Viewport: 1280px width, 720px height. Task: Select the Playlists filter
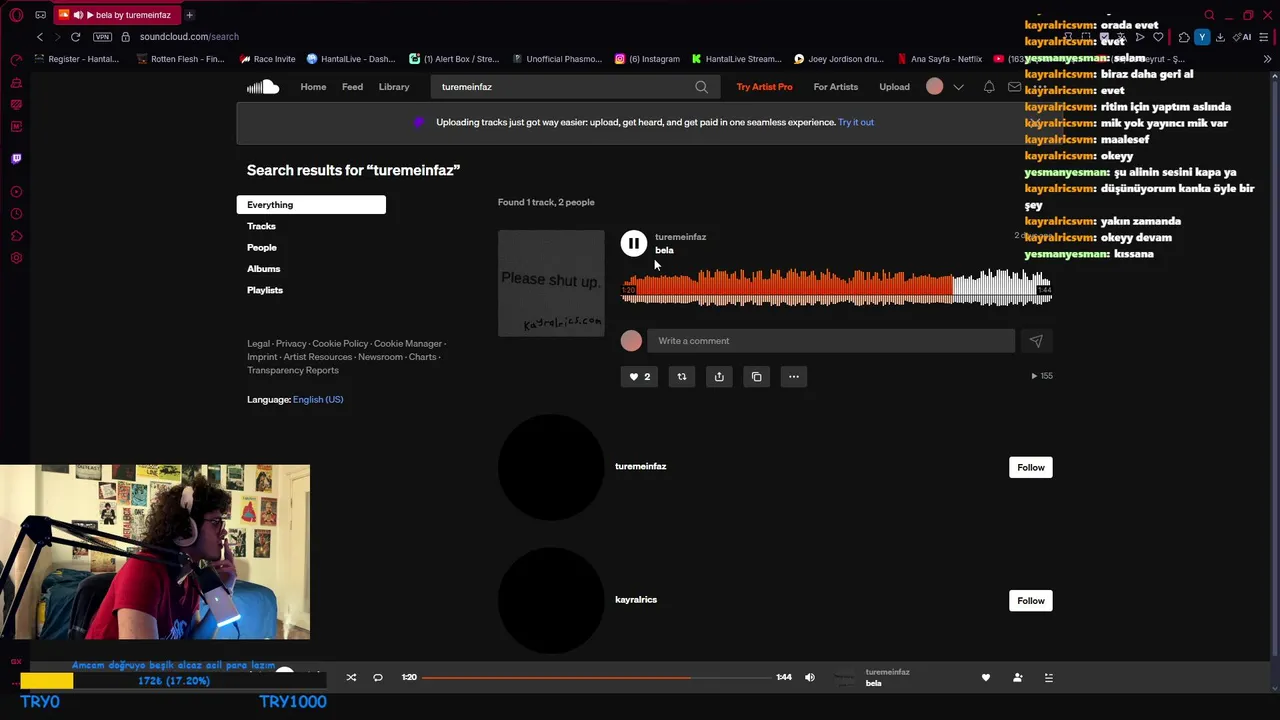pos(265,290)
